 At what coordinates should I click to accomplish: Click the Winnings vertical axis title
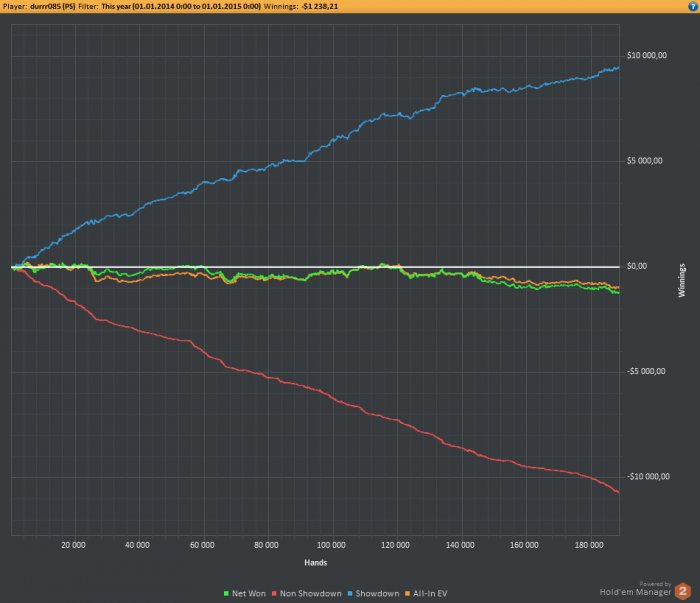[x=682, y=280]
